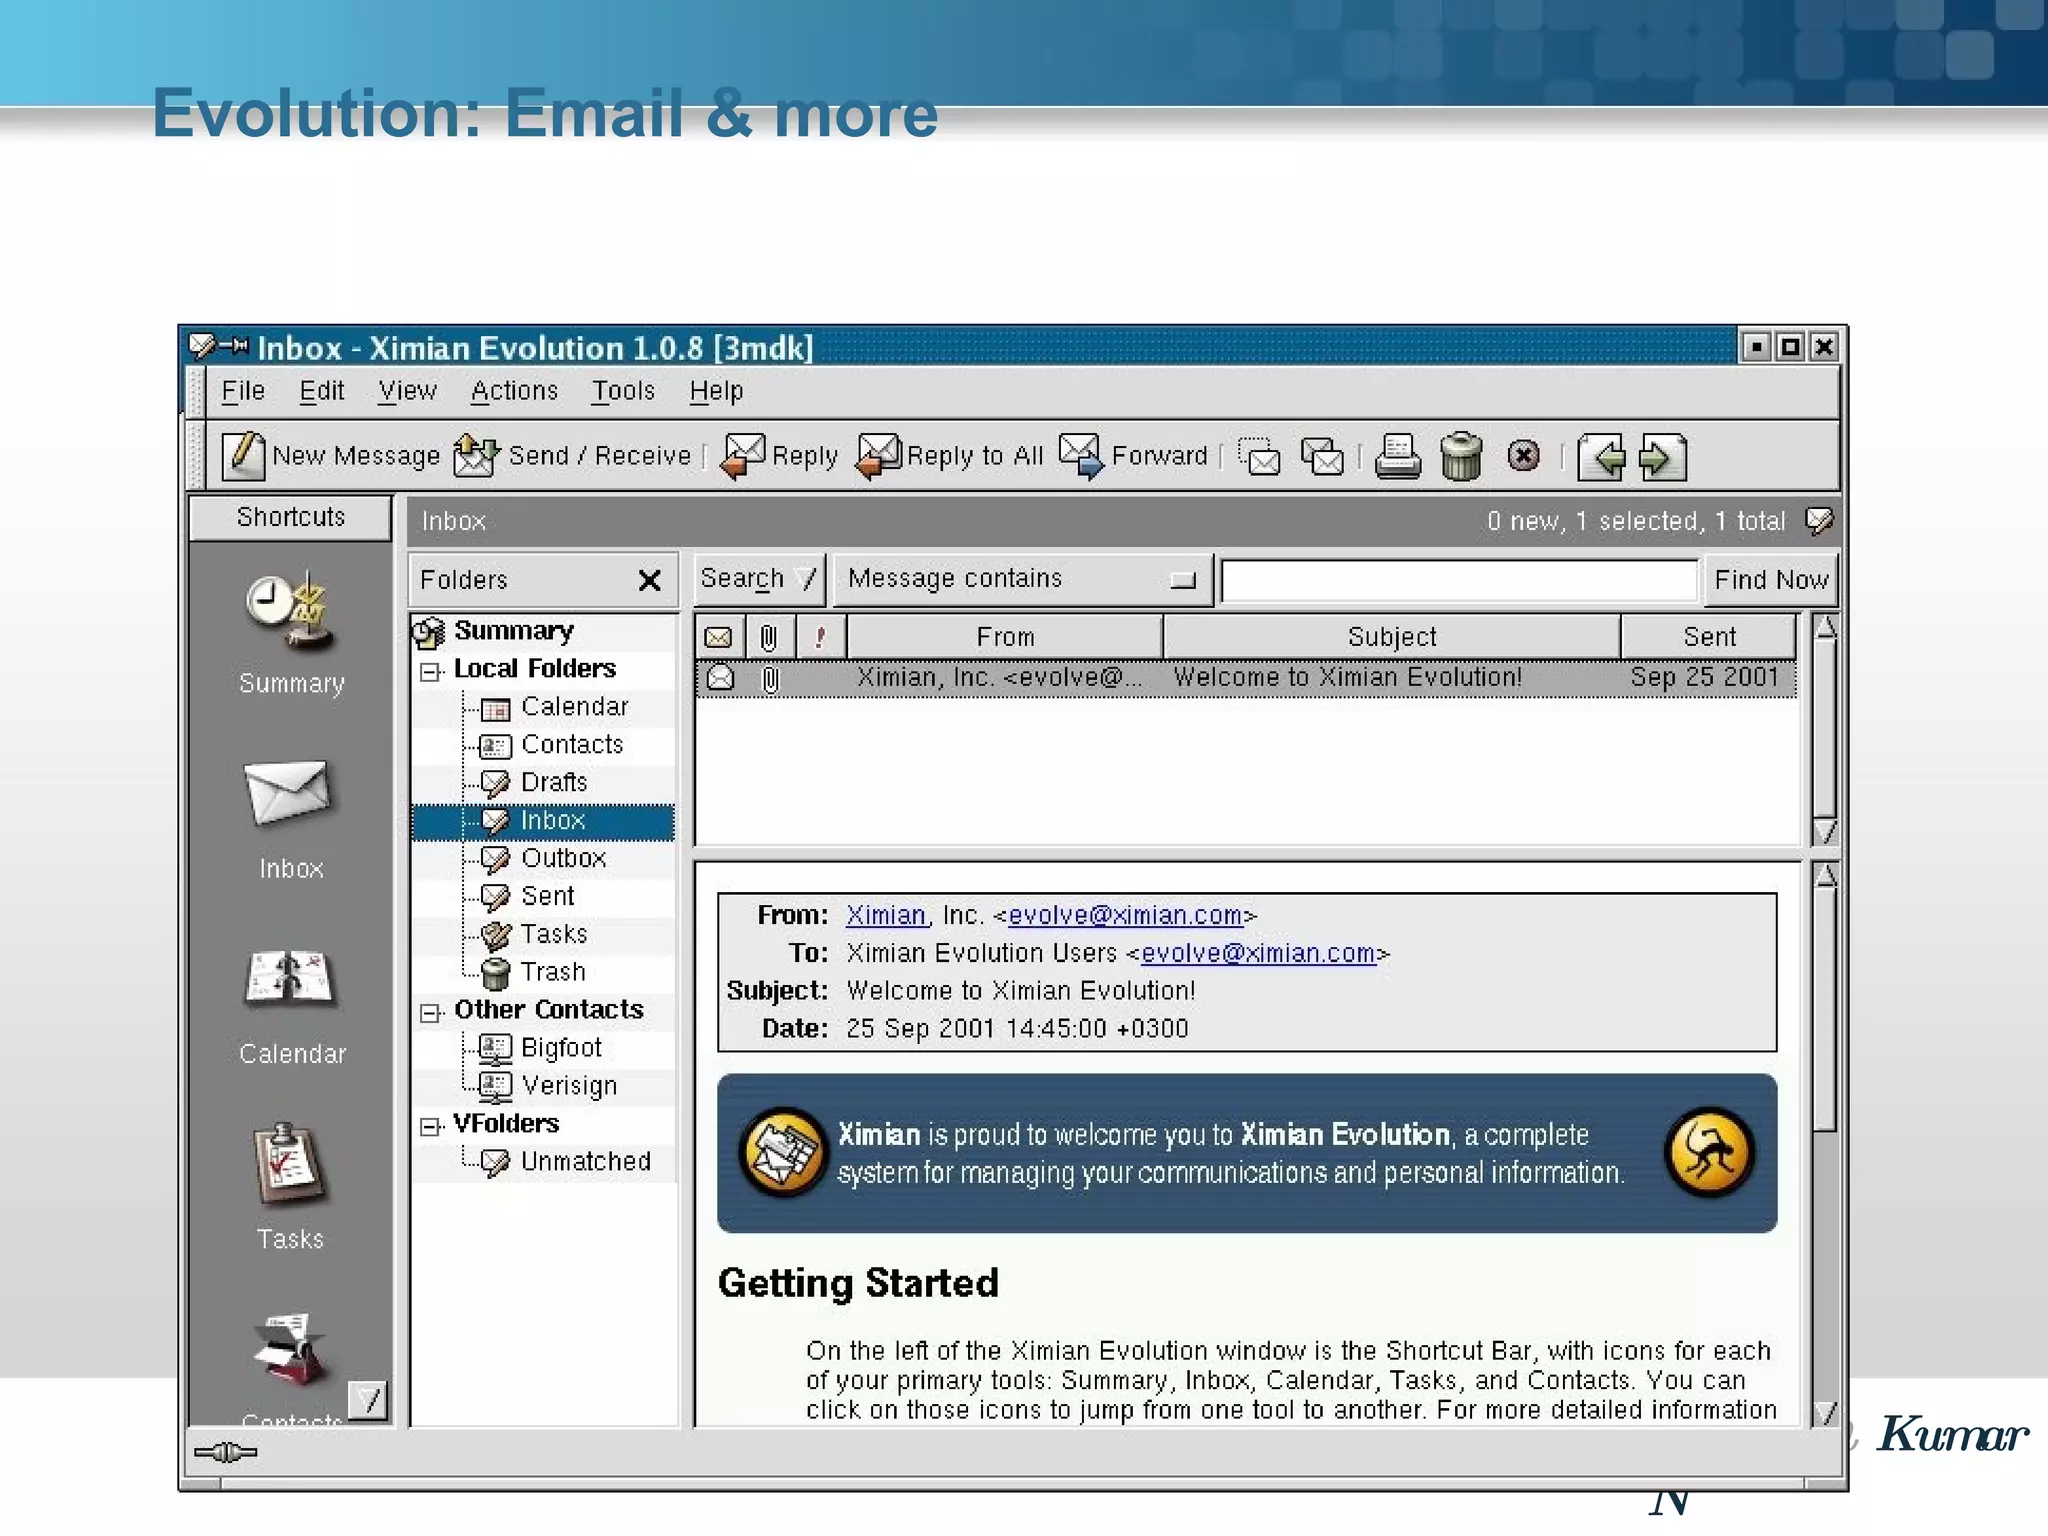This screenshot has height=1536, width=2048.
Task: Click the Copy message toolbar icon
Action: (x=1322, y=457)
